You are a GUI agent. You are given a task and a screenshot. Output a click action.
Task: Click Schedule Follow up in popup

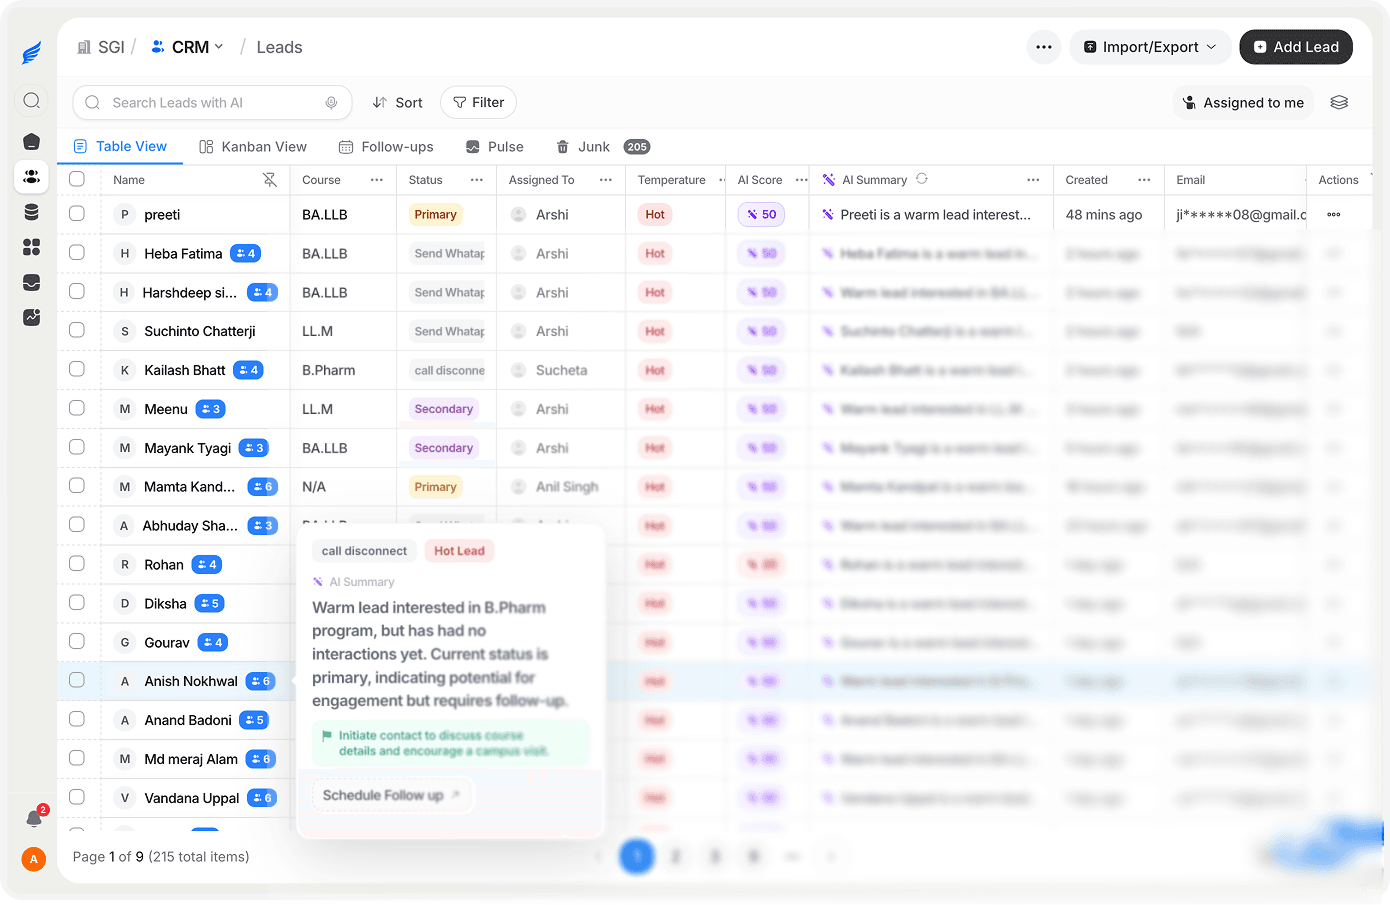pos(391,795)
